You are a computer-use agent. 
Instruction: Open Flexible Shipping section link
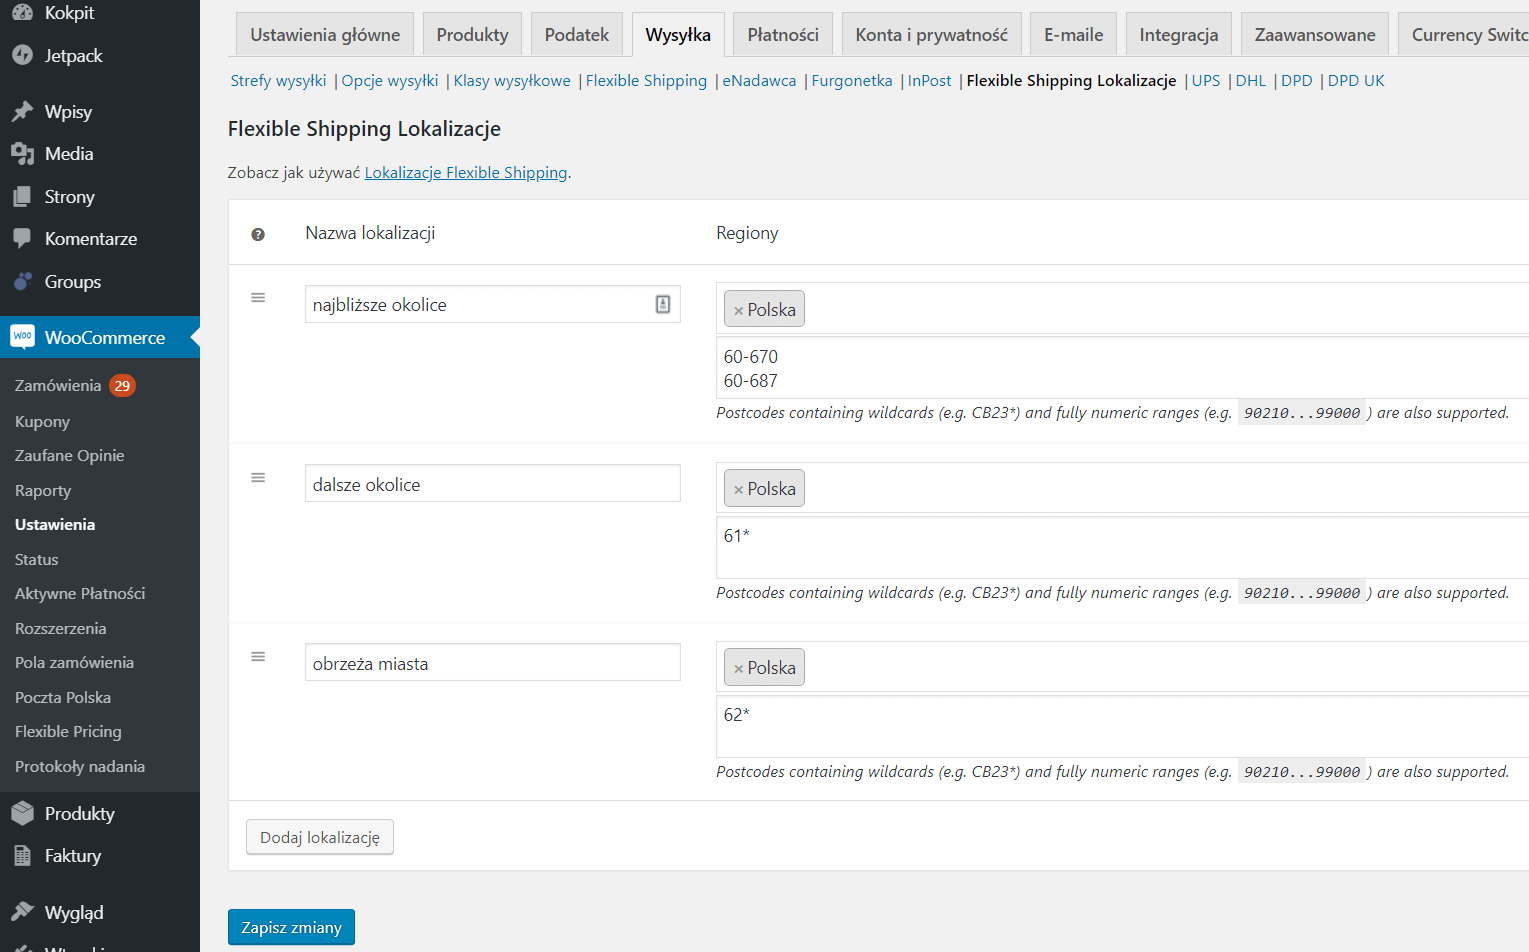(x=646, y=81)
